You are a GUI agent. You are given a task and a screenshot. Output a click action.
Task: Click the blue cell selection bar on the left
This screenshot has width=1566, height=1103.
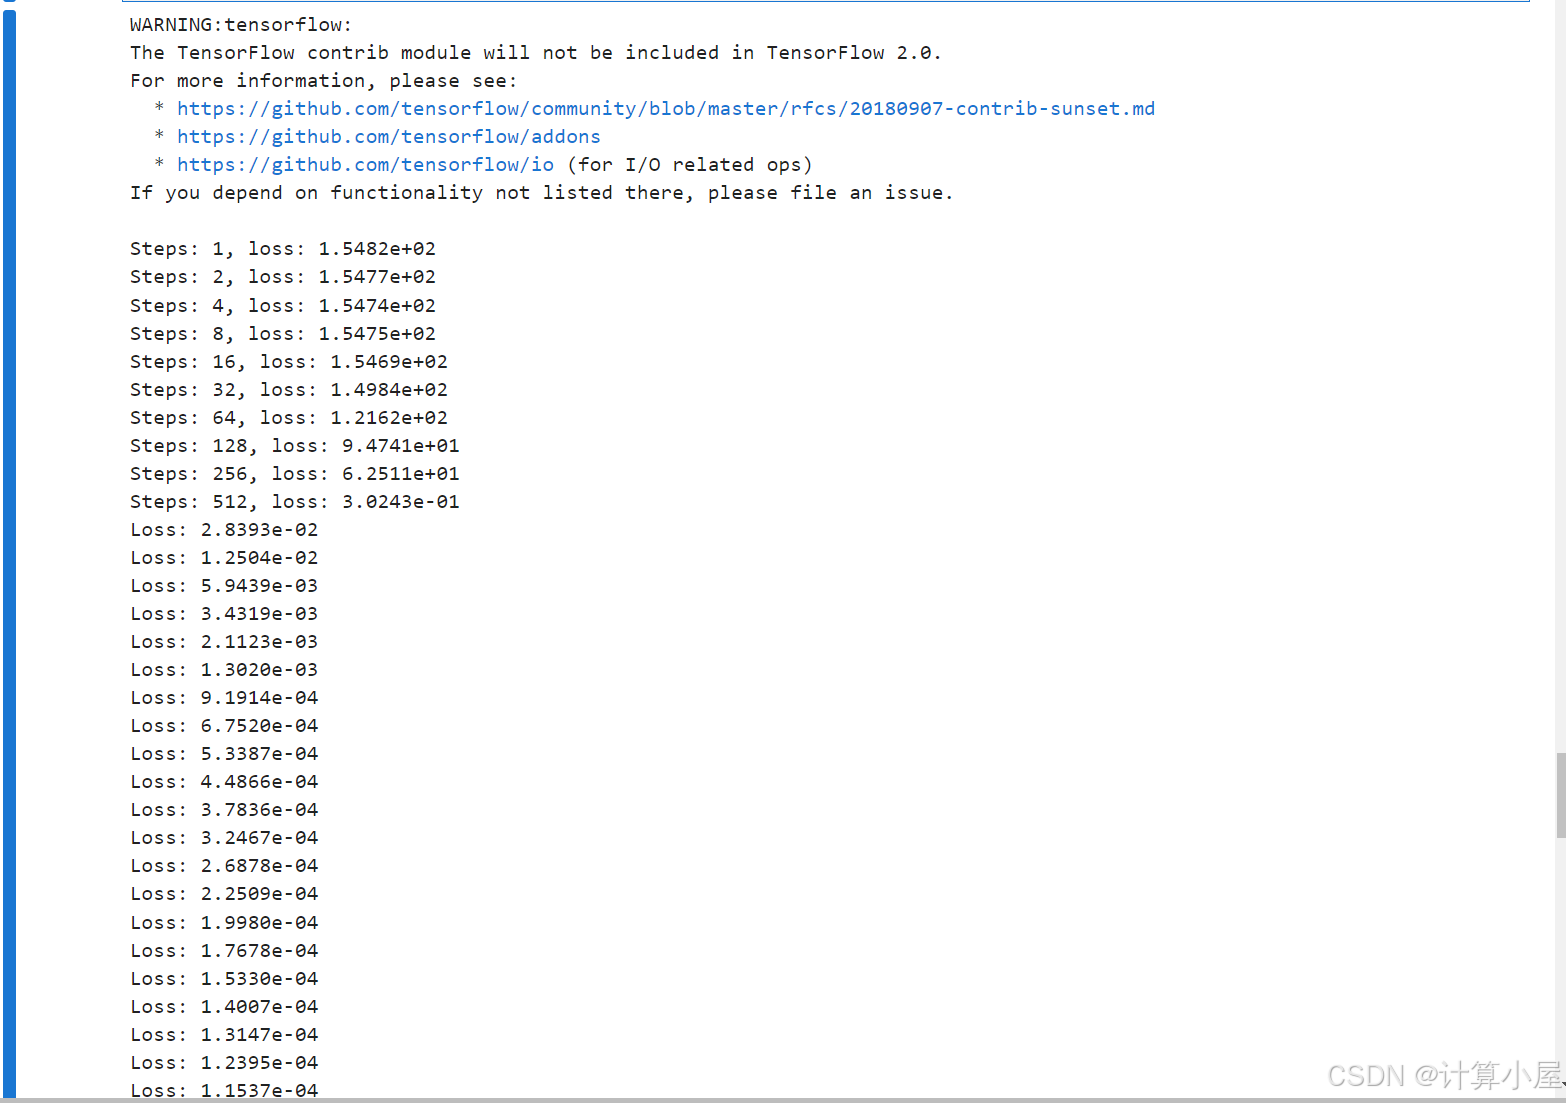point(9,555)
